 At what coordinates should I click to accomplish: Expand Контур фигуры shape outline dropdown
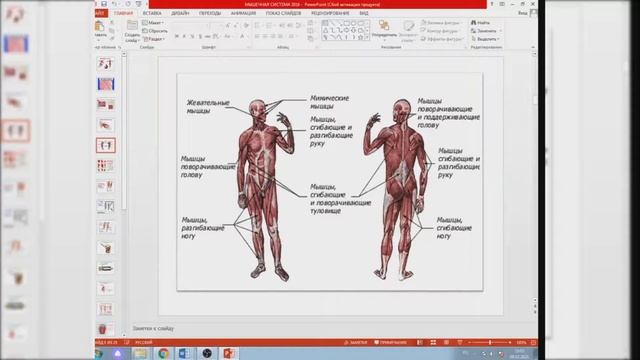point(440,31)
